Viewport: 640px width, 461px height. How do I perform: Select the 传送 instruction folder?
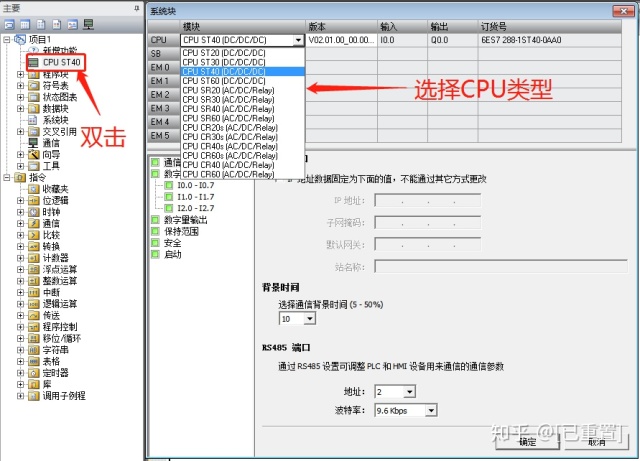[51, 315]
